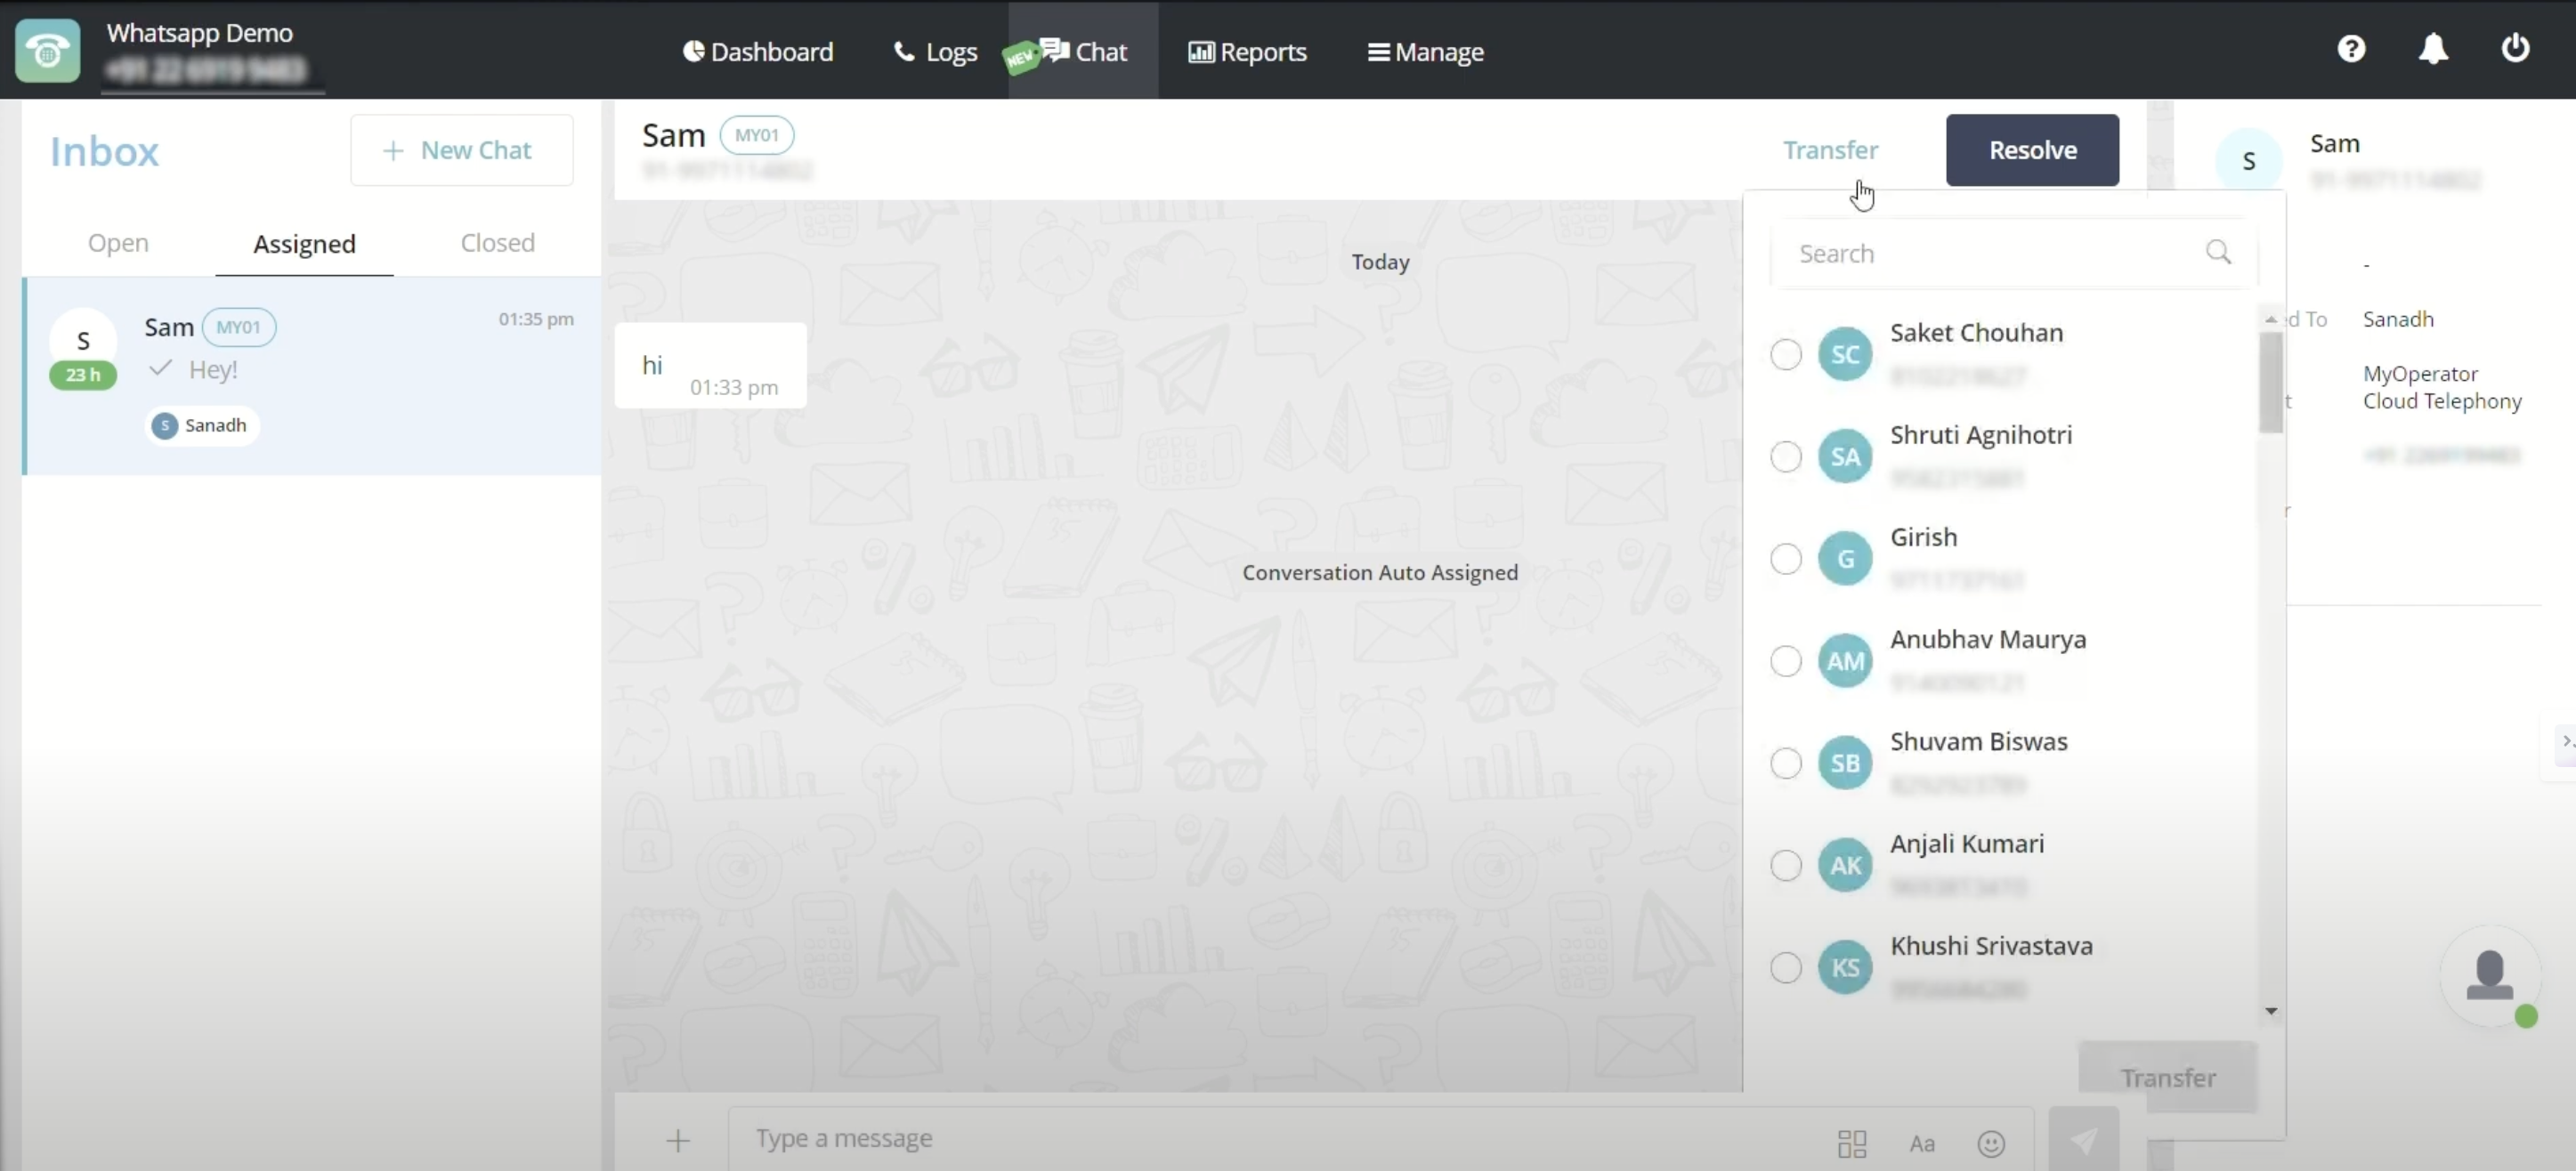Click the send message paper plane icon
2576x1171 pixels.
click(x=2083, y=1140)
